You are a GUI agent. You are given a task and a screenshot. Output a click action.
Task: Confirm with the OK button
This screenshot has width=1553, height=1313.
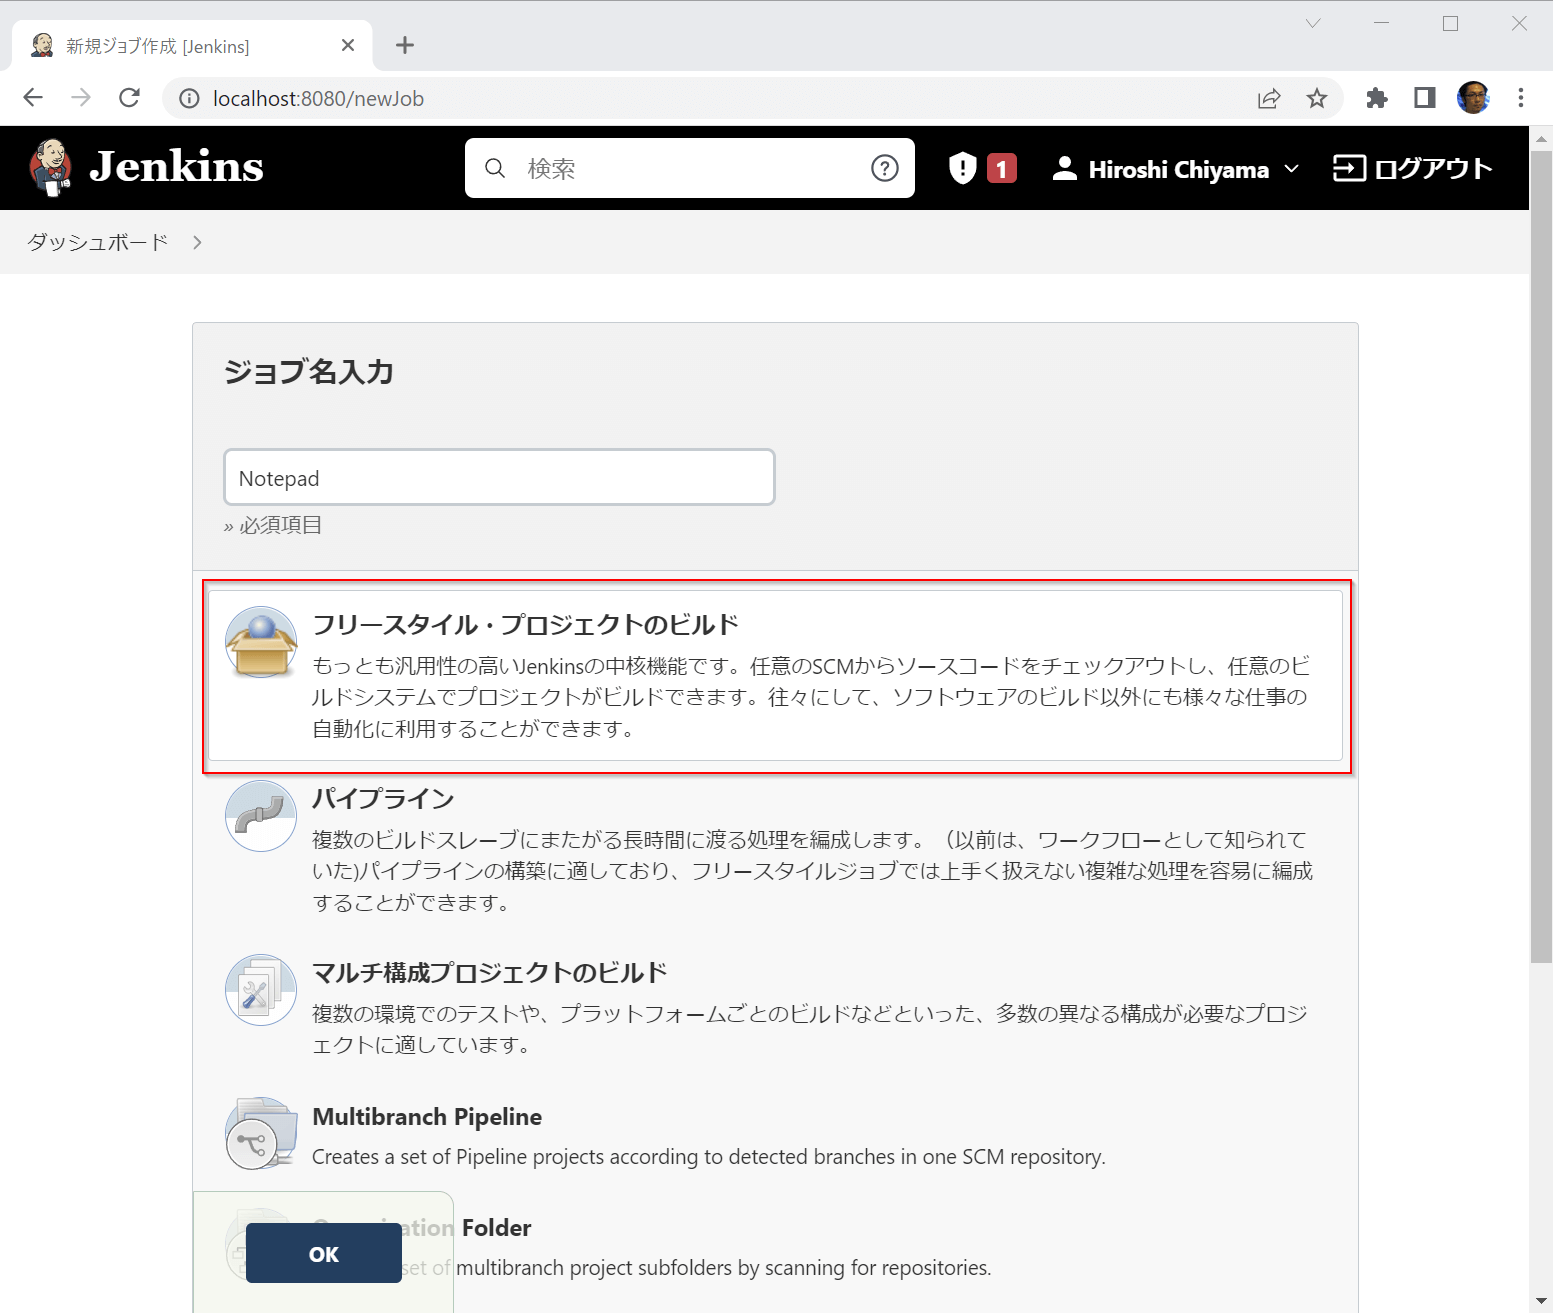(324, 1253)
